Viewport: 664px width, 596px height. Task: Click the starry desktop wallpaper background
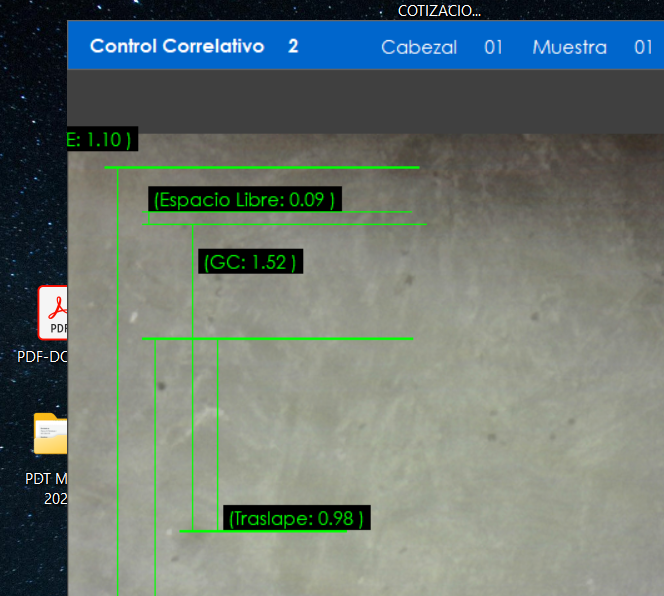tap(30, 200)
